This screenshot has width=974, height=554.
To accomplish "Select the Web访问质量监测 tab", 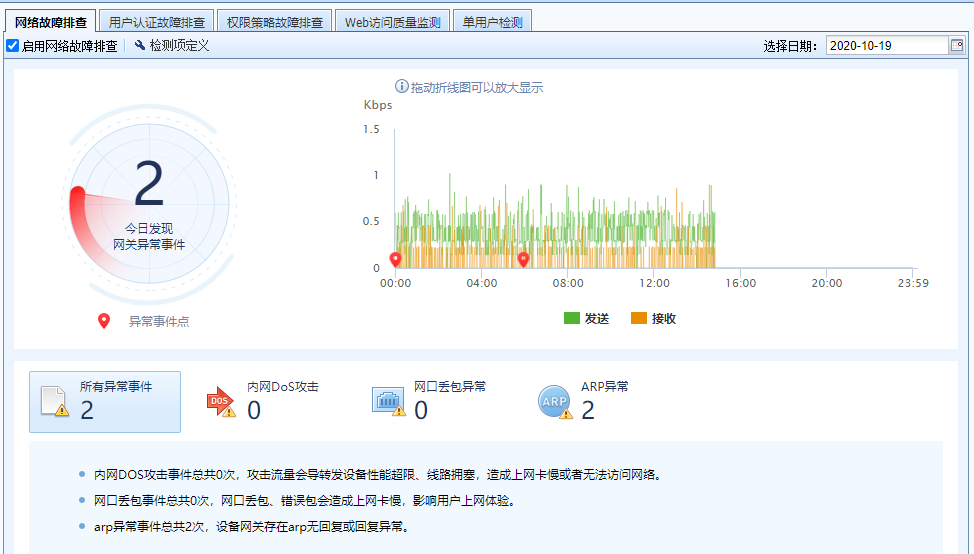I will (391, 21).
